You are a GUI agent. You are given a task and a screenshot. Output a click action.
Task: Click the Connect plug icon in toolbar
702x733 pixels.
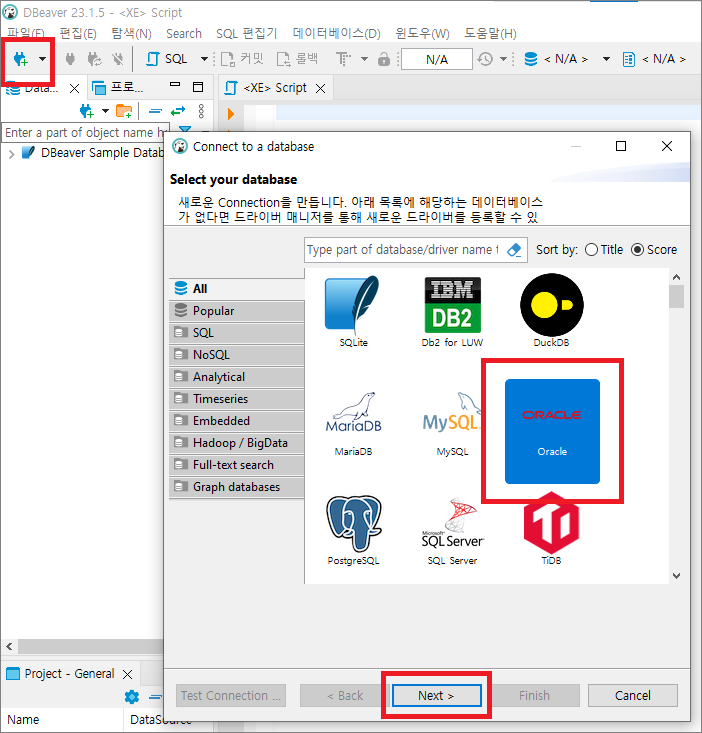pos(70,59)
